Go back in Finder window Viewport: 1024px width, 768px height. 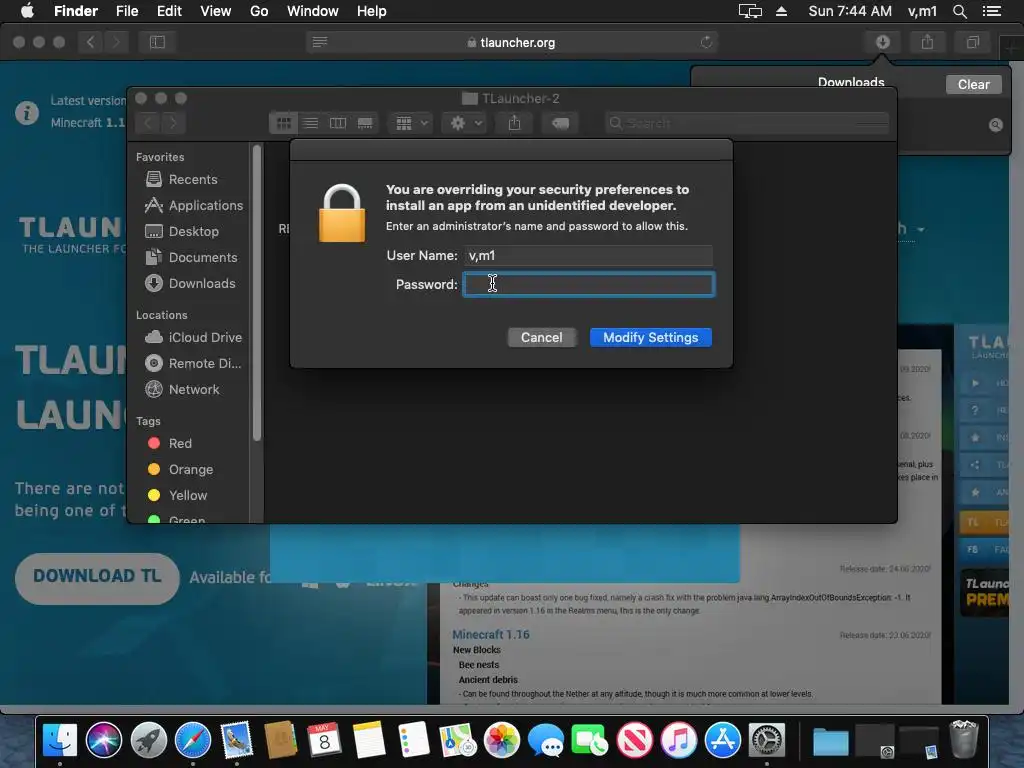pos(148,123)
